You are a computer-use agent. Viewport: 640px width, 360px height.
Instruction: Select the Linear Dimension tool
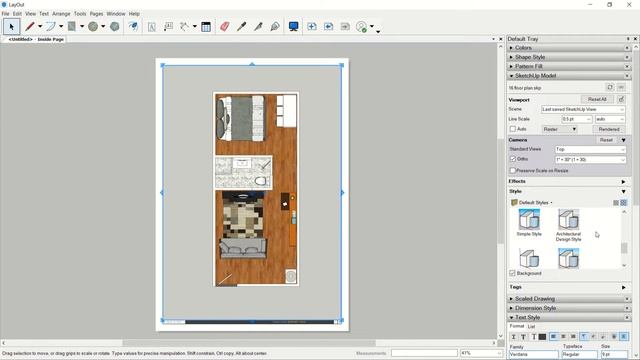184,27
